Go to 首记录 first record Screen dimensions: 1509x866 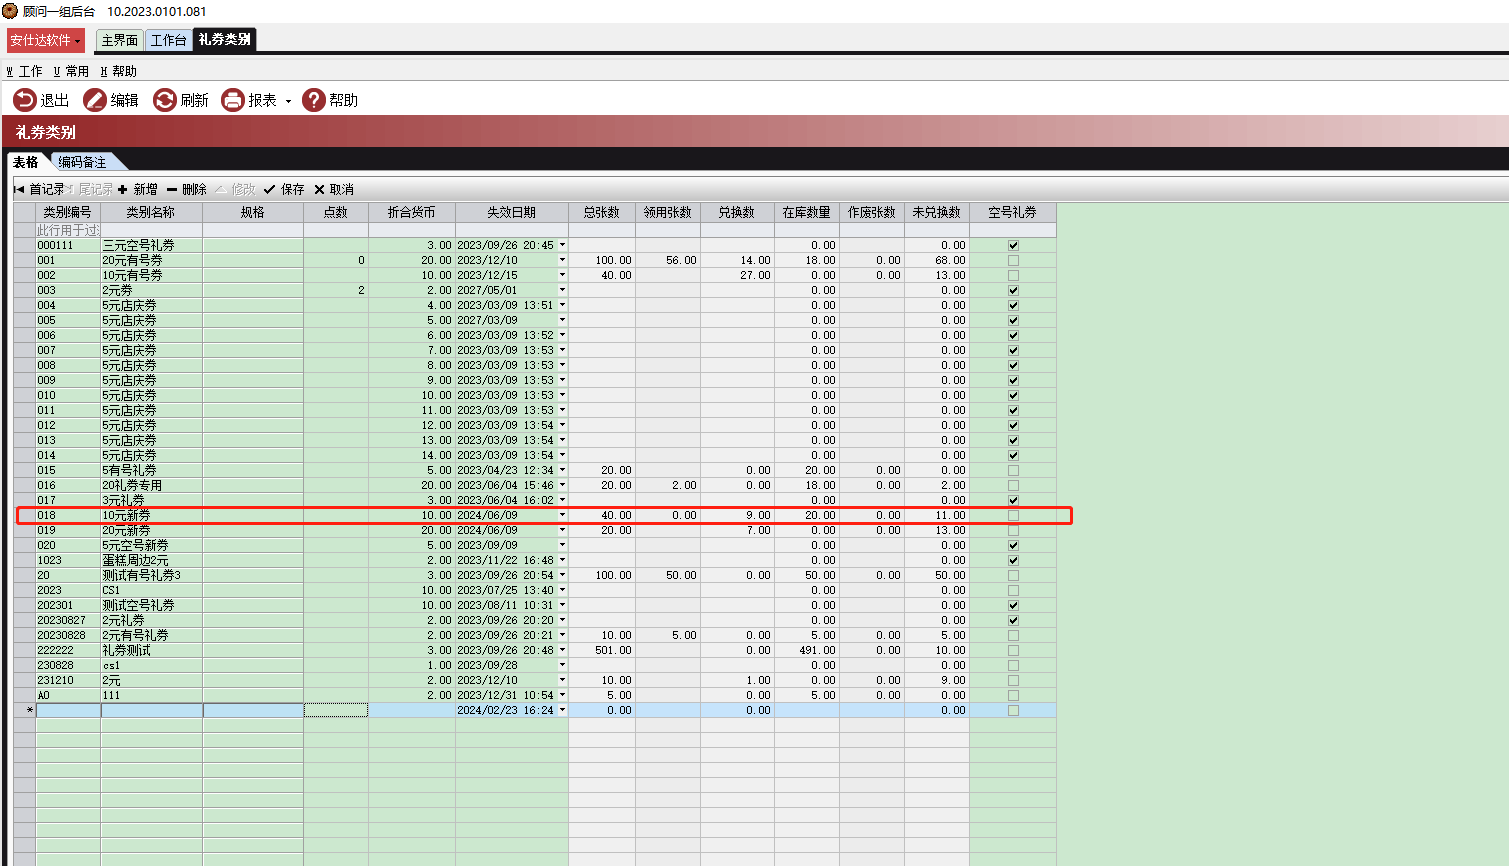click(39, 189)
